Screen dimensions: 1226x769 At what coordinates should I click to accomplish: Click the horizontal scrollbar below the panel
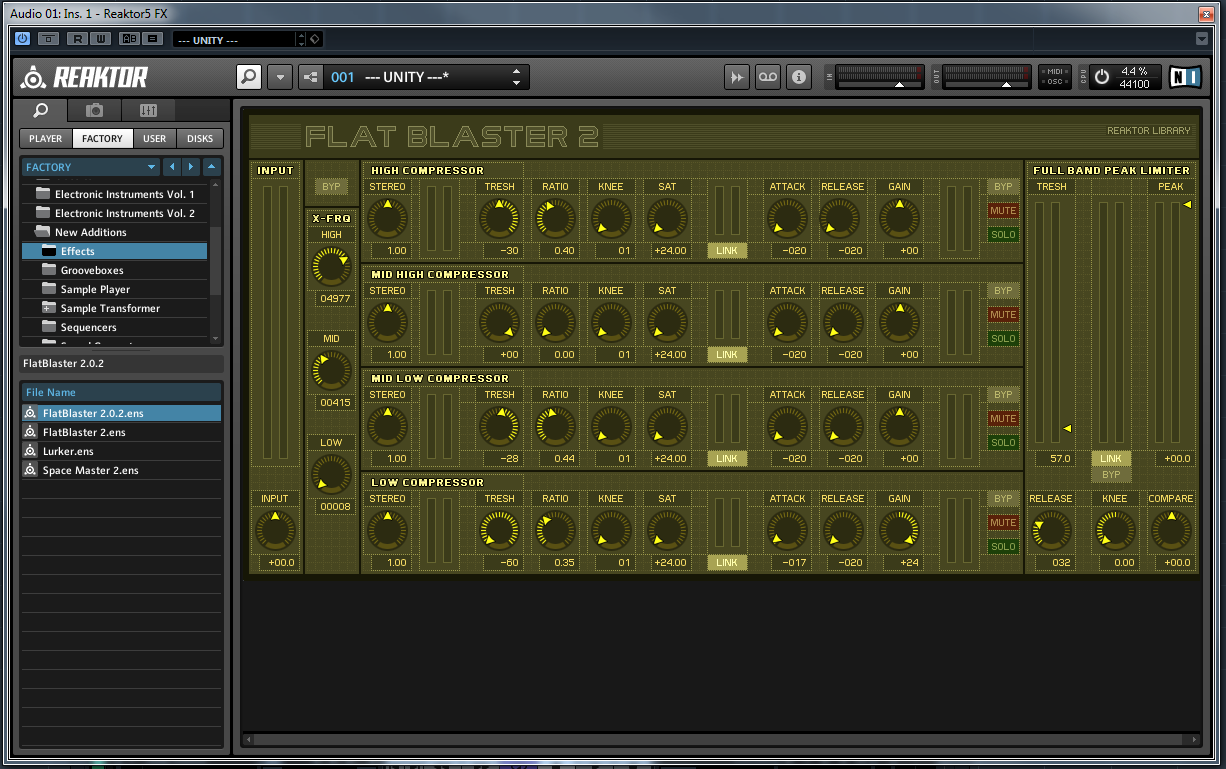point(721,740)
